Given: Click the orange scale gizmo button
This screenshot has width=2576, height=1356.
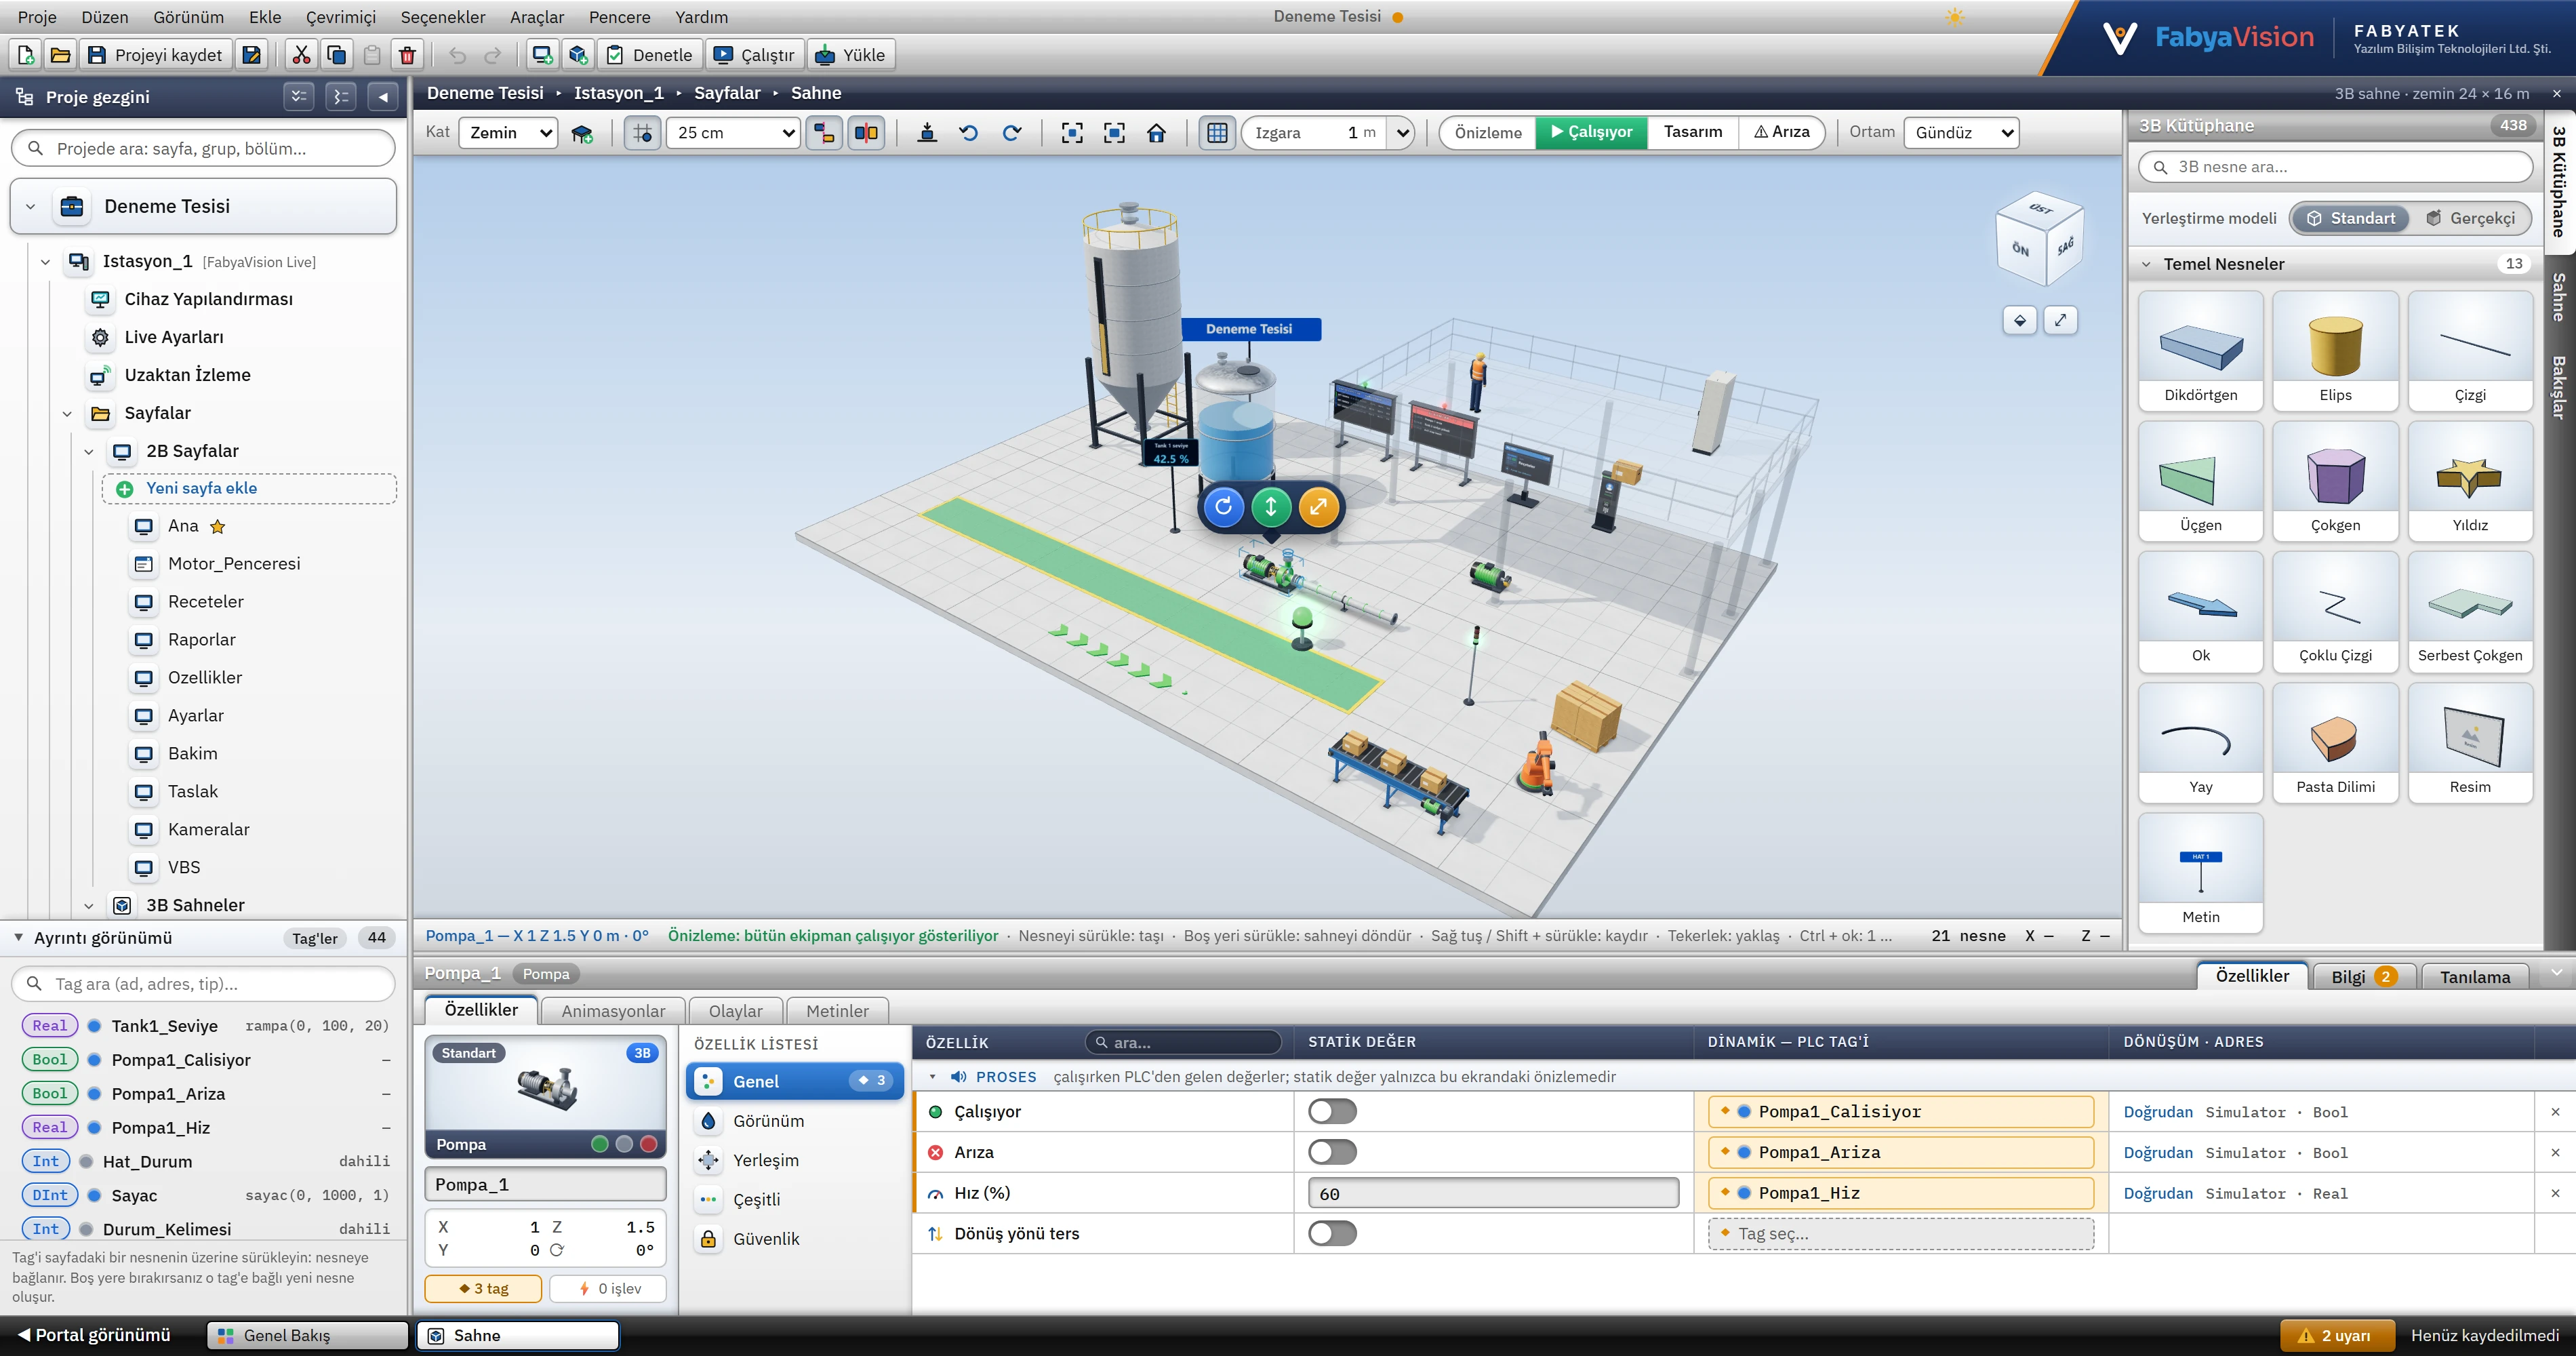Looking at the screenshot, I should [1318, 506].
